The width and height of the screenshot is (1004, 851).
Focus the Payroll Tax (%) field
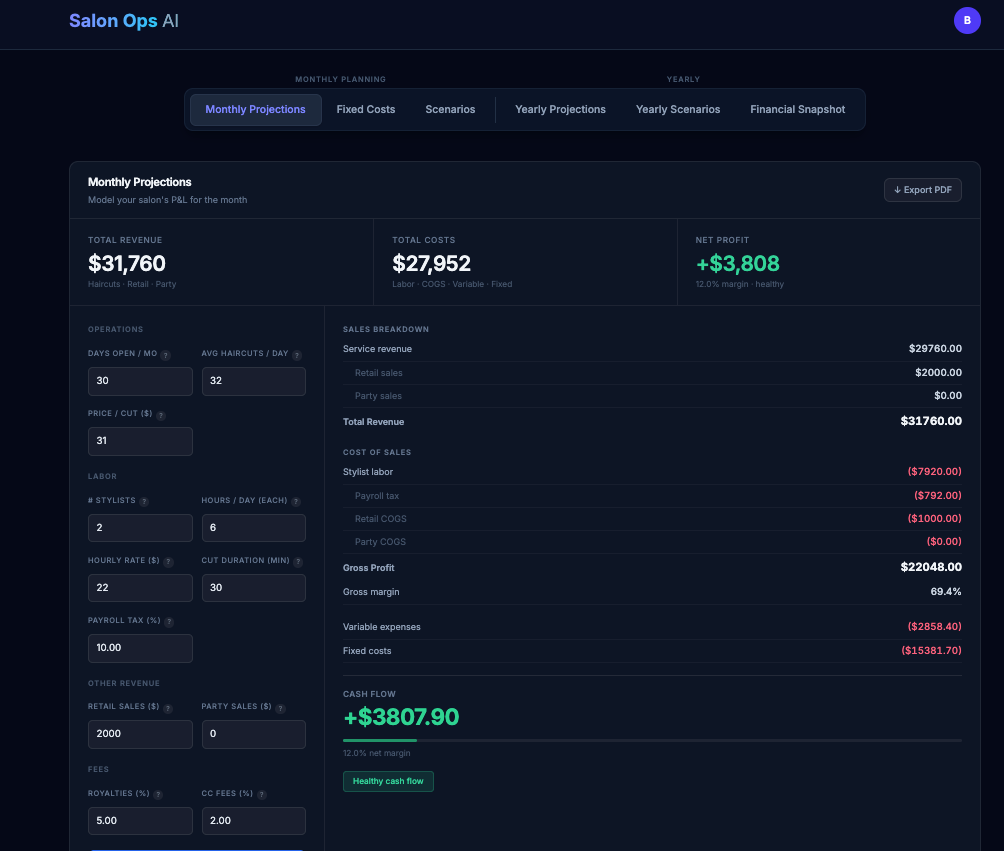click(140, 648)
